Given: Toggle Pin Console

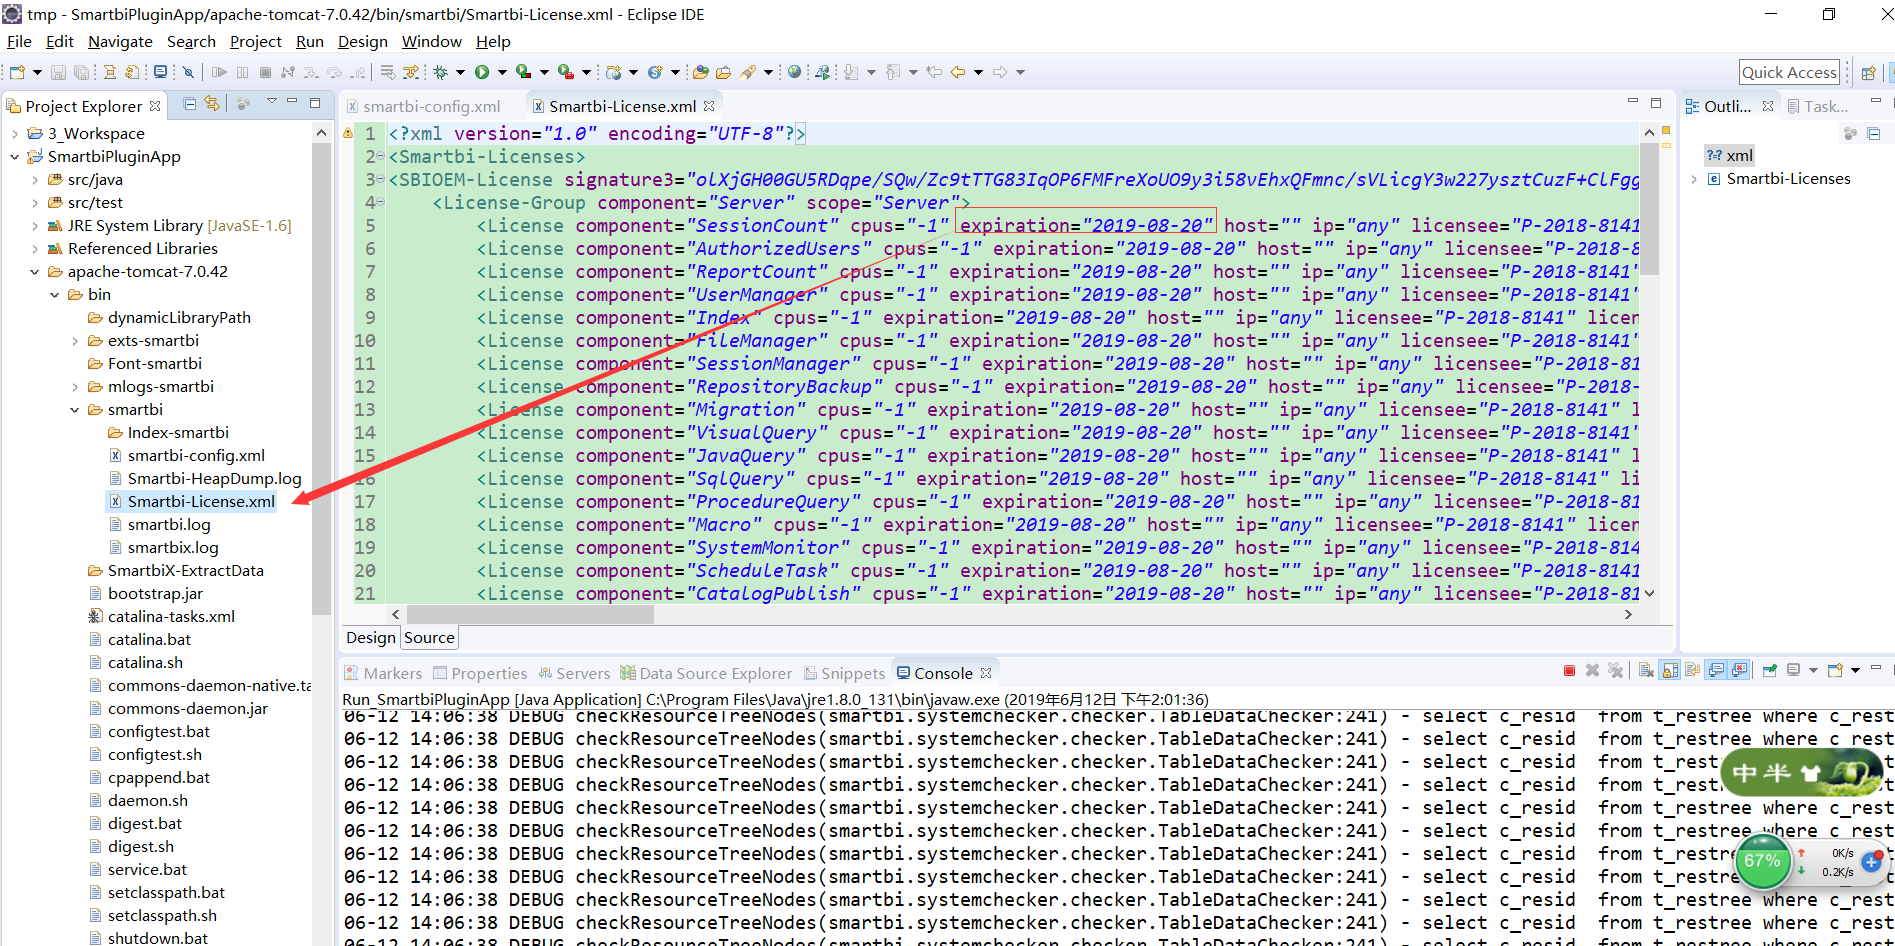Looking at the screenshot, I should pyautogui.click(x=1770, y=670).
